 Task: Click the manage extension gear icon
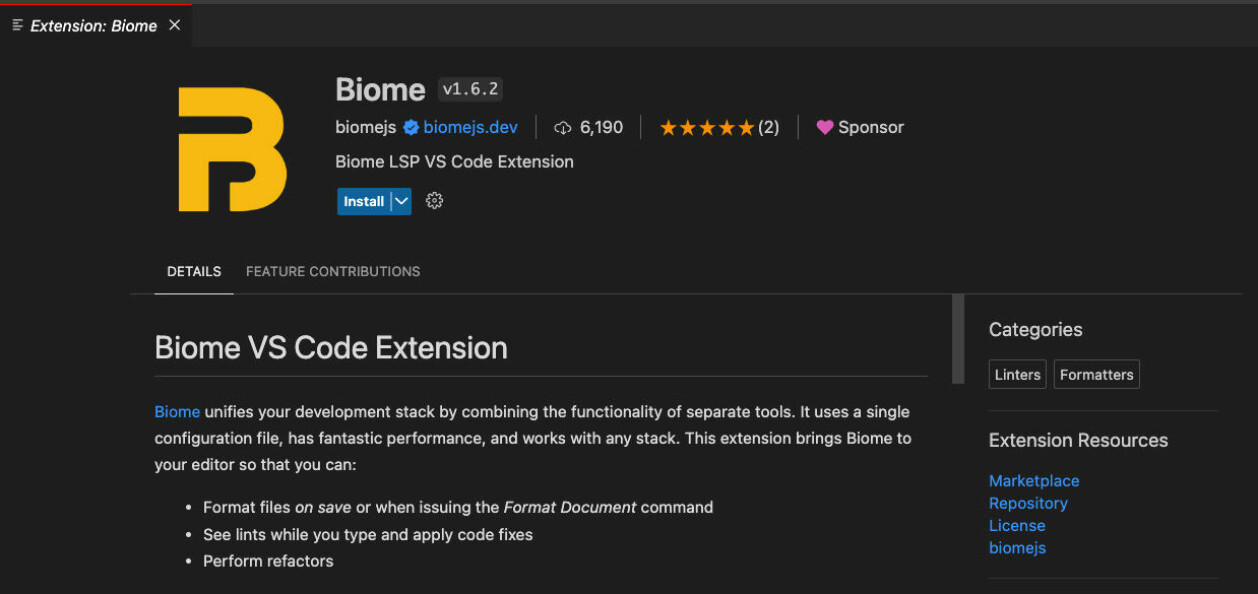[434, 201]
